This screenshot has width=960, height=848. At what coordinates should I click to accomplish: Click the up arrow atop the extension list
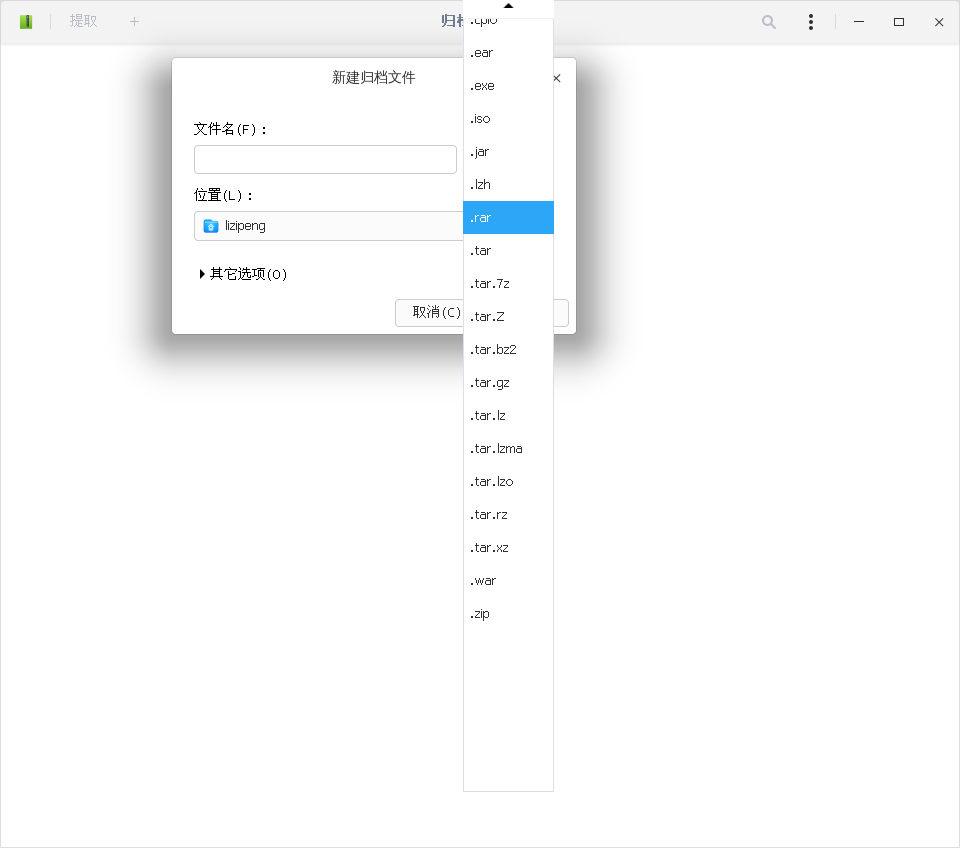tap(508, 6)
